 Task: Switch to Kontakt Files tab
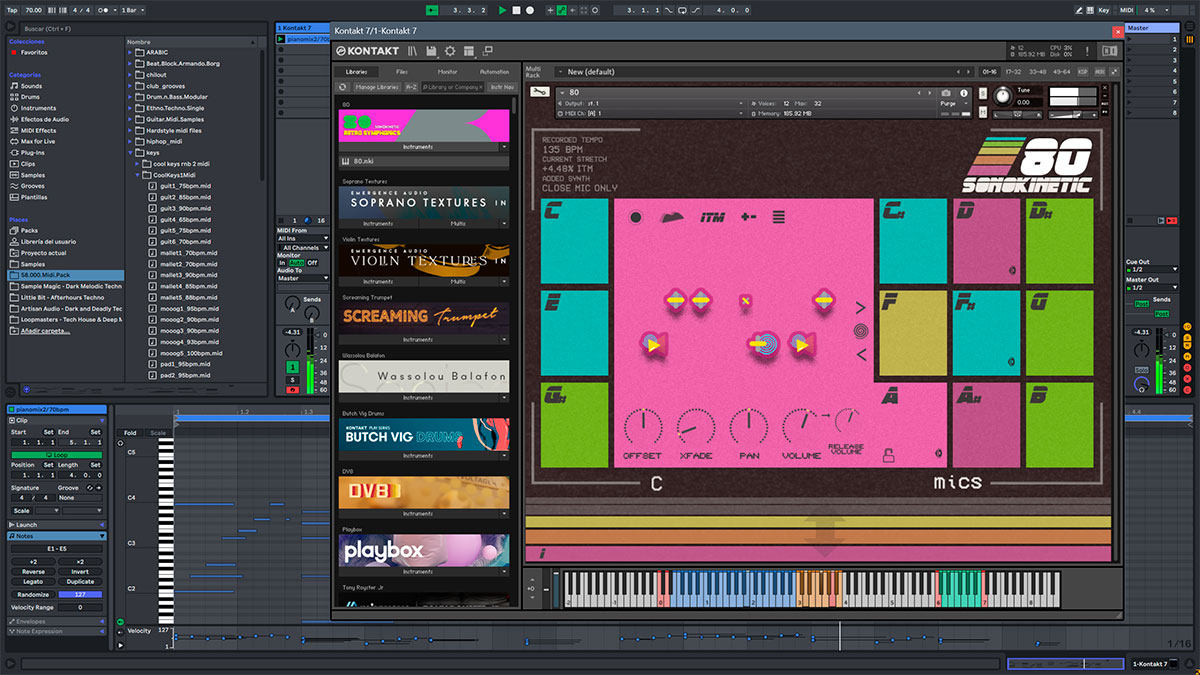point(401,72)
